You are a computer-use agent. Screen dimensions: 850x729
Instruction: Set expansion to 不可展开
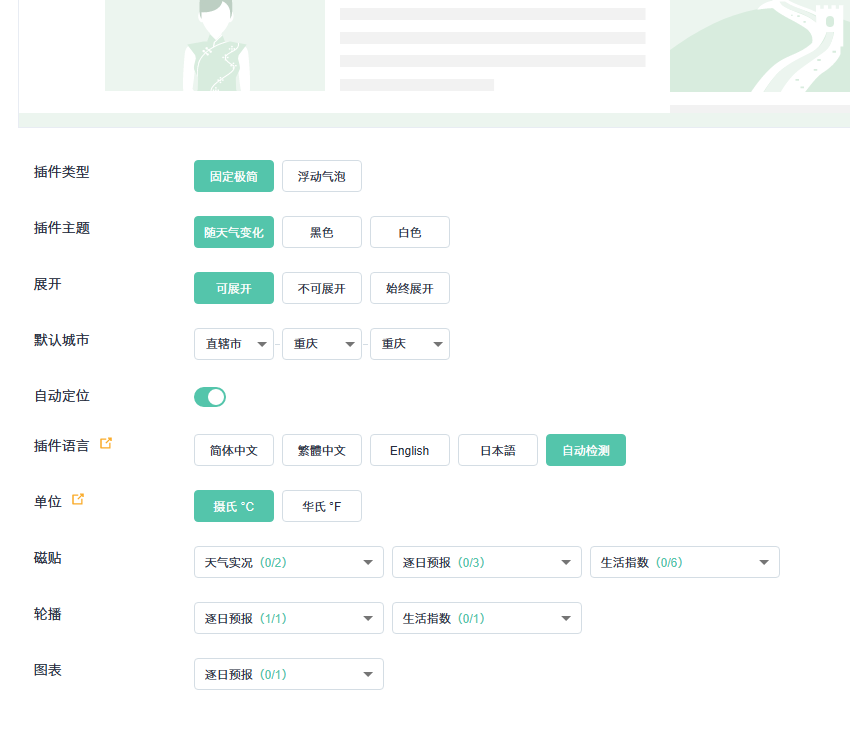pyautogui.click(x=322, y=288)
